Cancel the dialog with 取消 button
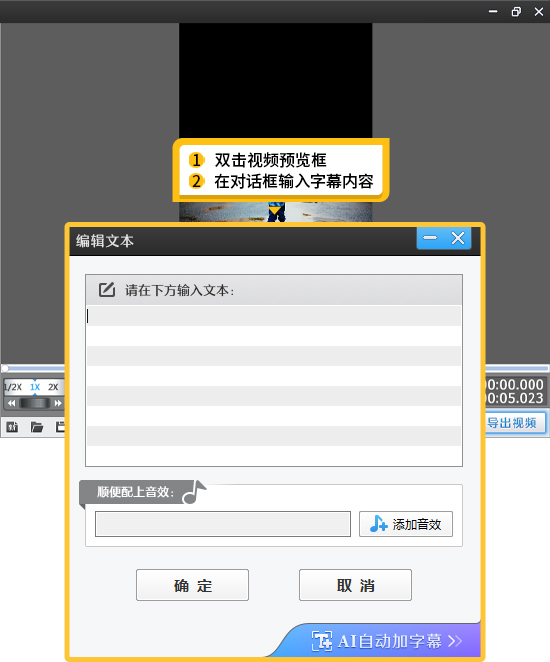The height and width of the screenshot is (662, 550). [355, 585]
